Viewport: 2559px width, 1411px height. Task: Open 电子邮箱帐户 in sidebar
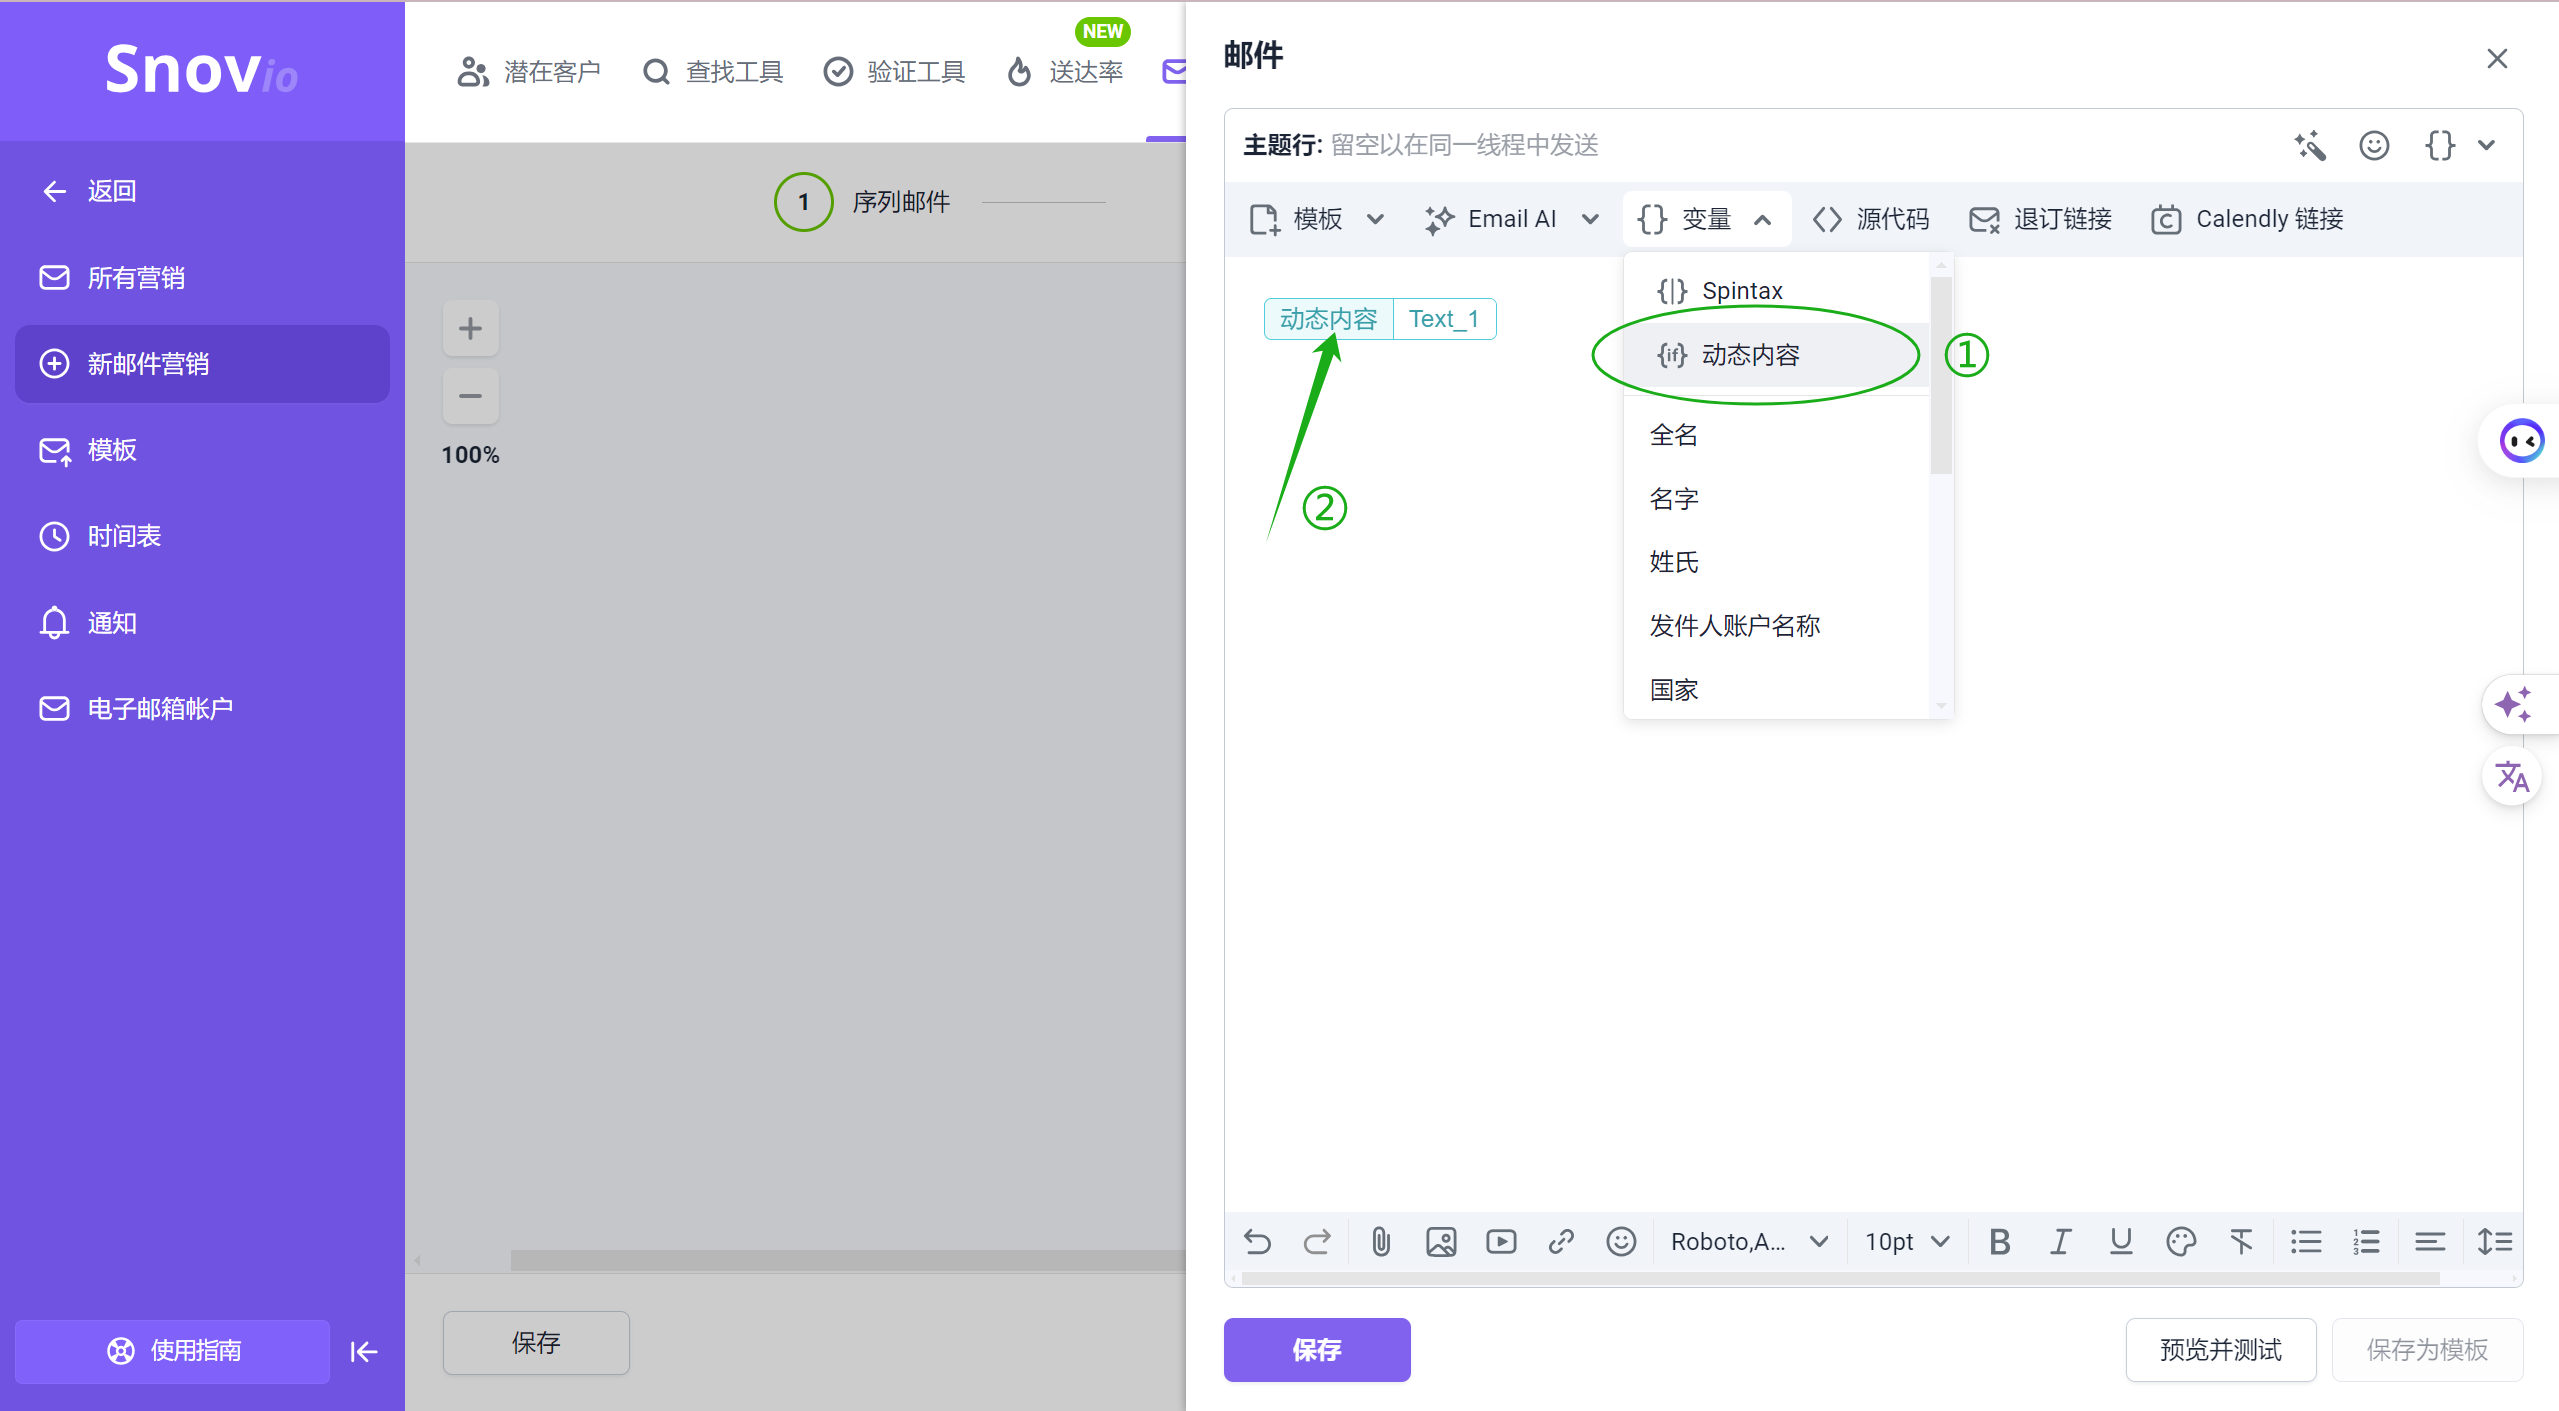click(x=202, y=709)
